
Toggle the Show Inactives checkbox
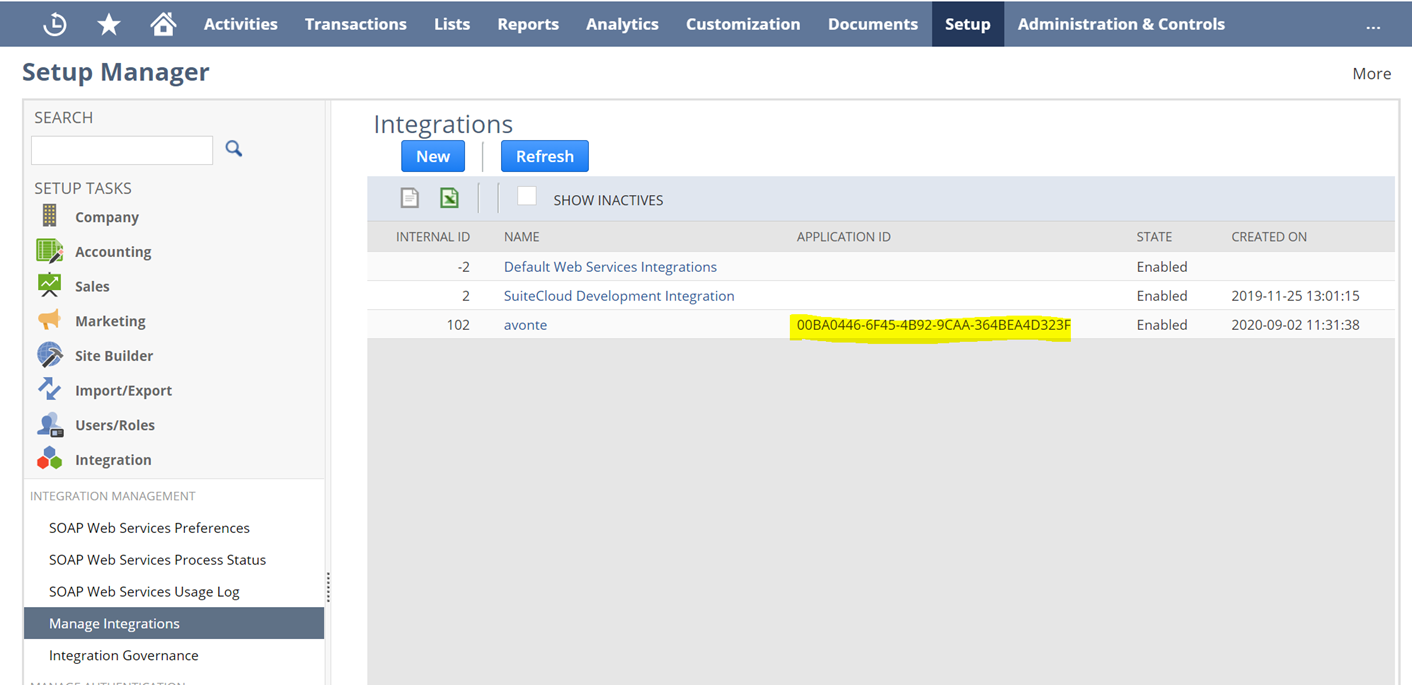[527, 196]
